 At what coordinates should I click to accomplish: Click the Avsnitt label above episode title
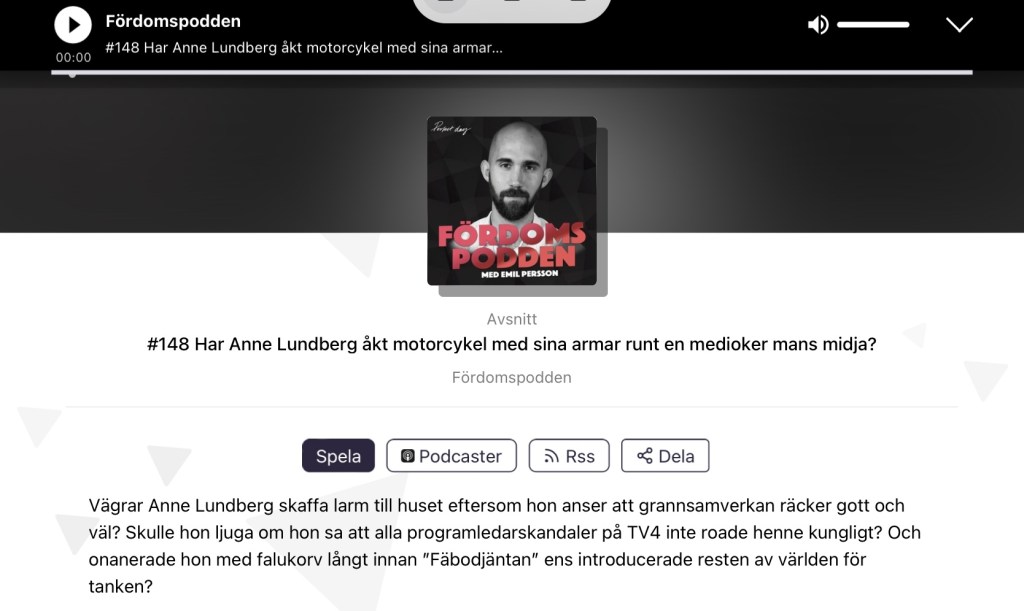coord(511,319)
